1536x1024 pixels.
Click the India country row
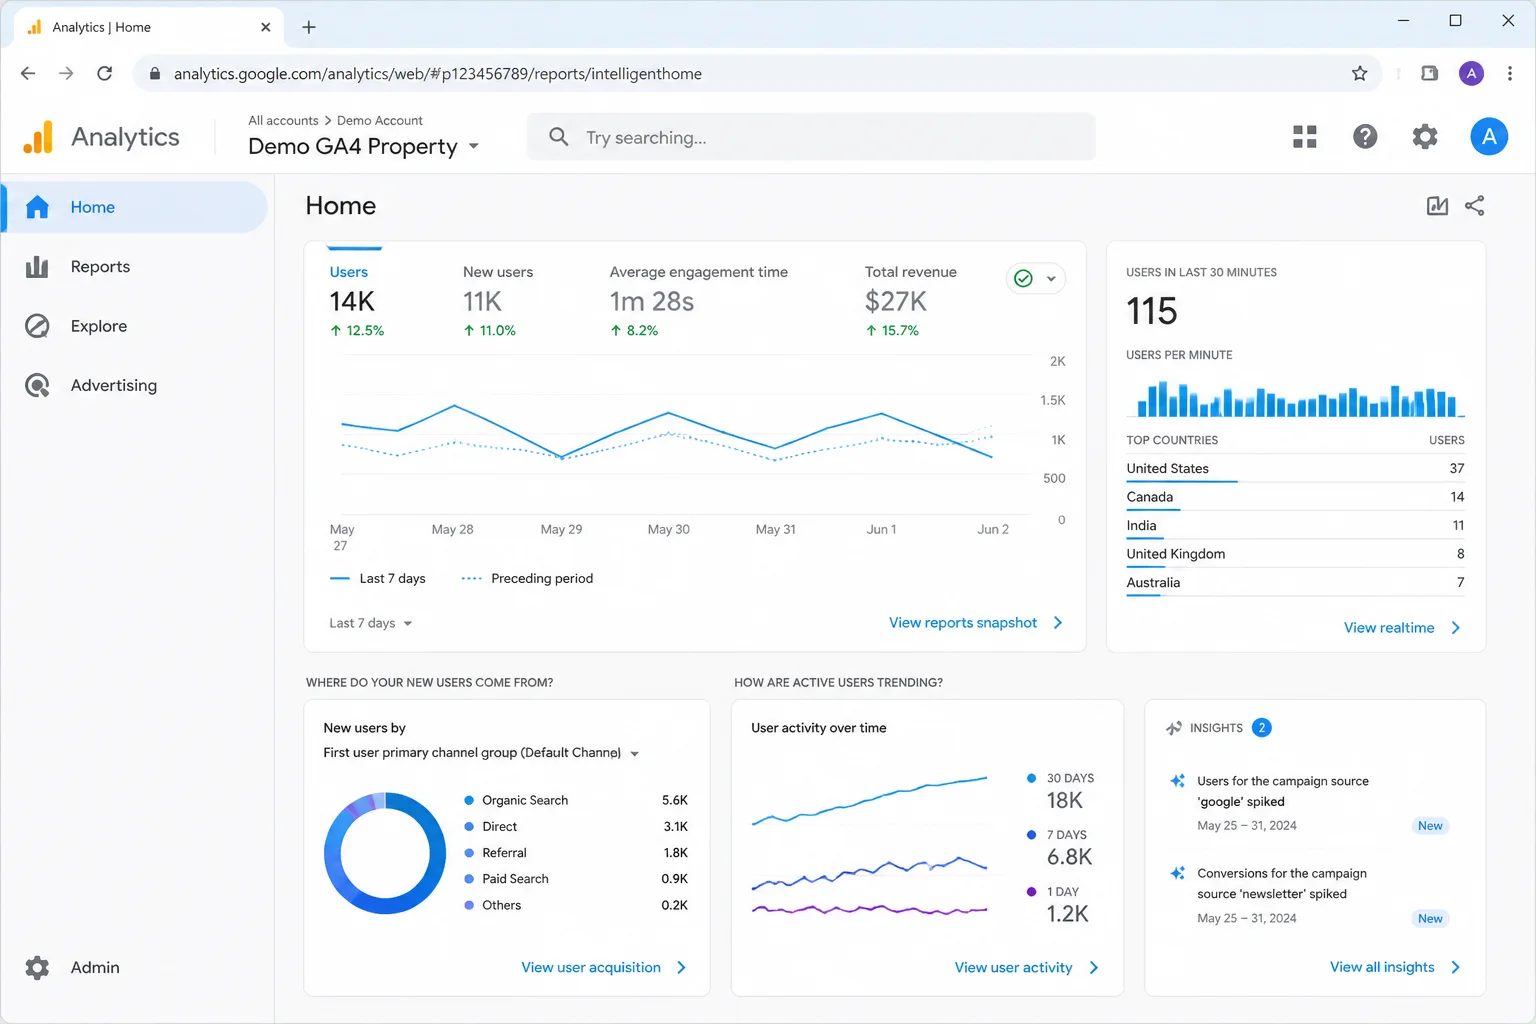1295,526
